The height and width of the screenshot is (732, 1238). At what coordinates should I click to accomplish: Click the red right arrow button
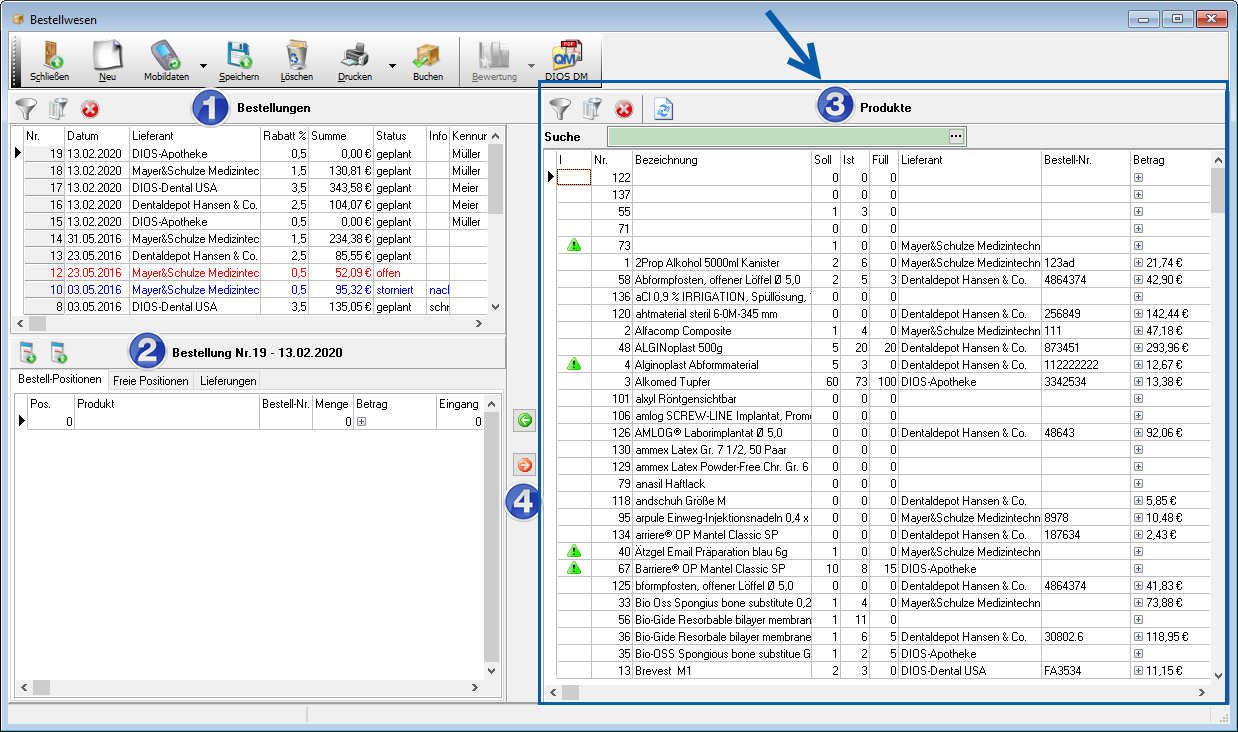click(524, 465)
